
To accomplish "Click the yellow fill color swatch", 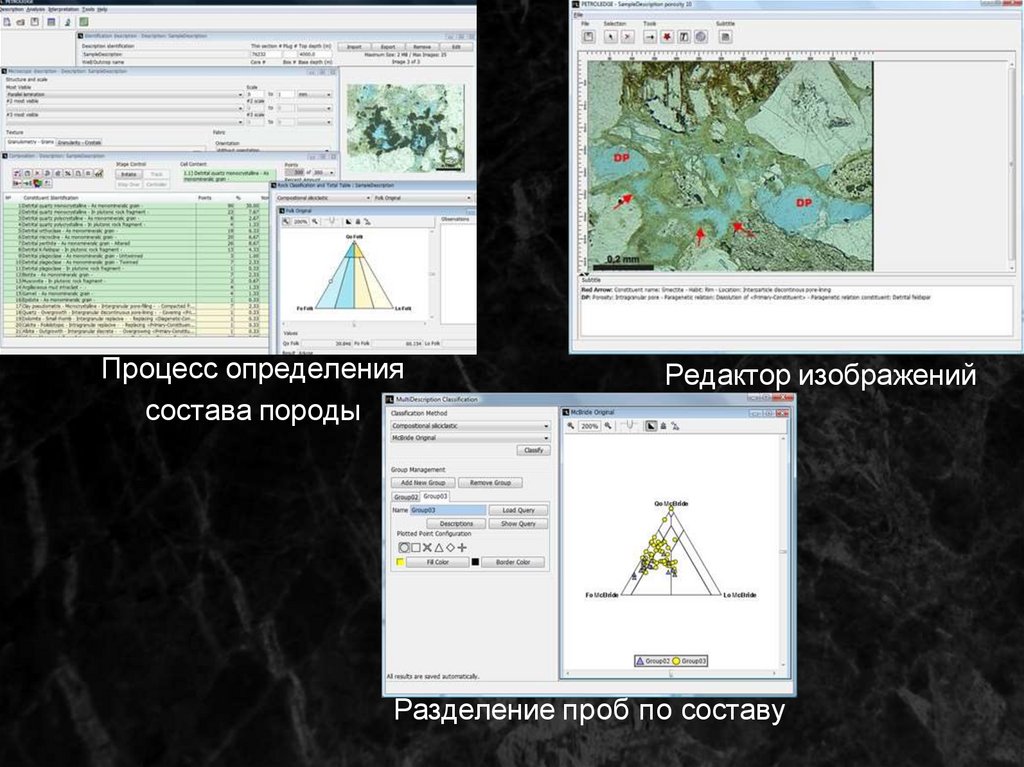I will 400,563.
